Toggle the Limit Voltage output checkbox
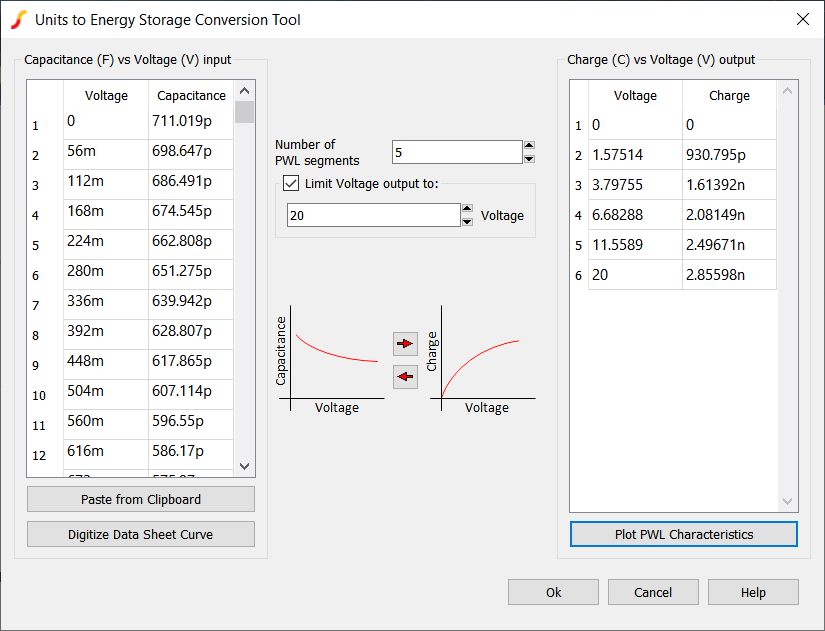 (x=290, y=183)
